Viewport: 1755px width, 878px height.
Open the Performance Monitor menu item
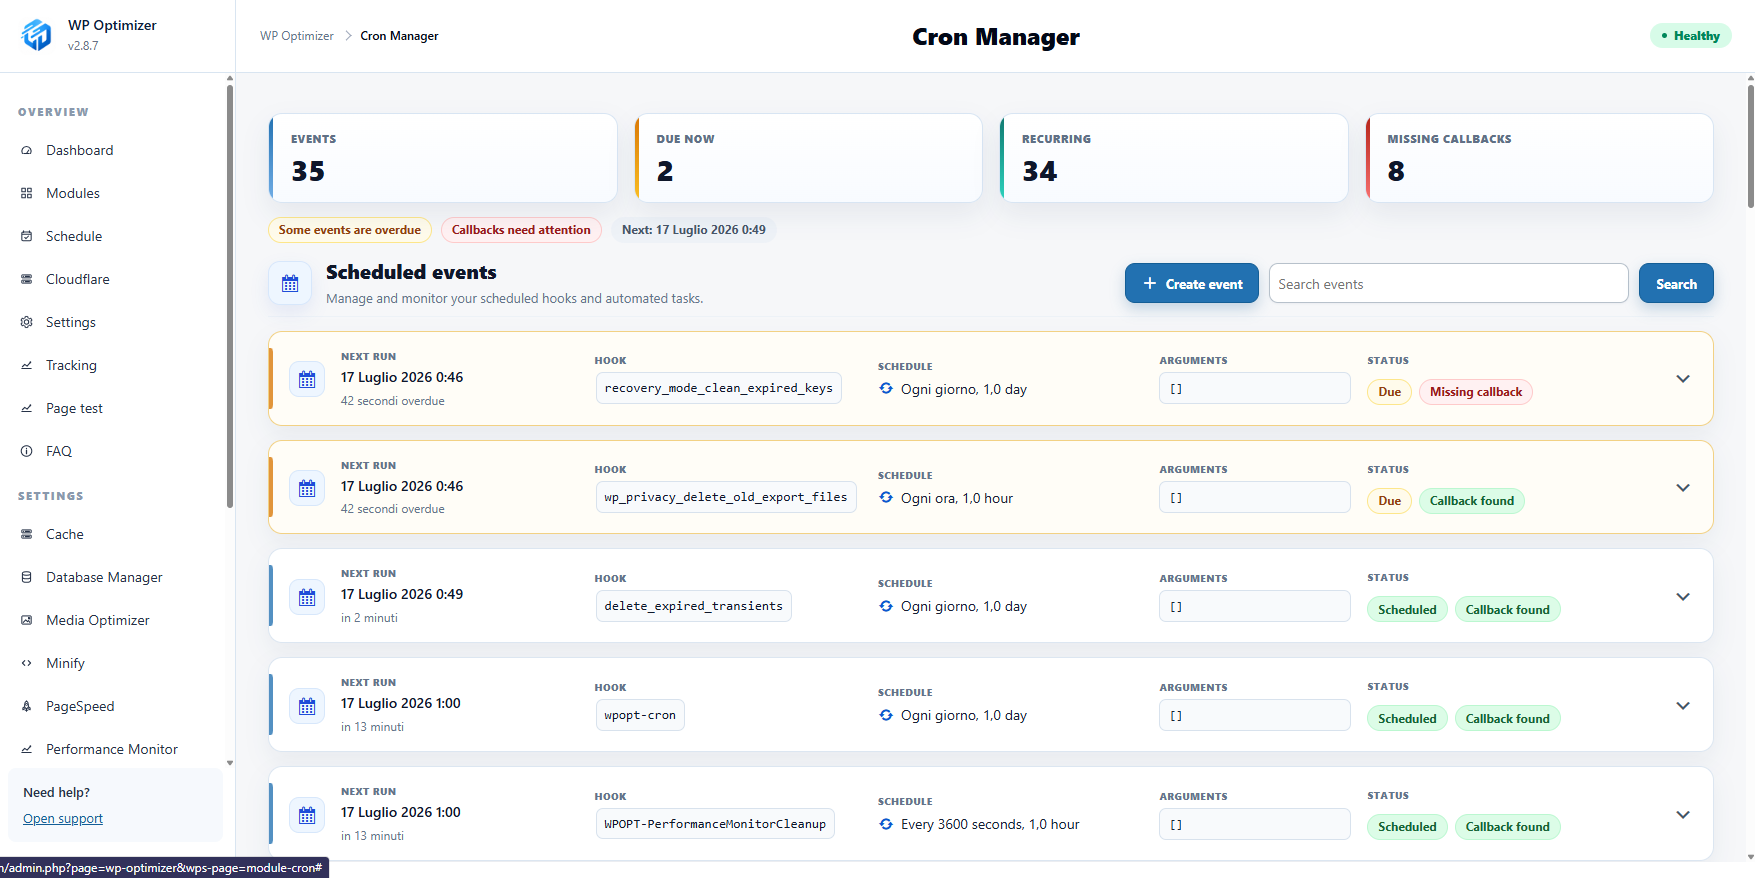tap(112, 749)
